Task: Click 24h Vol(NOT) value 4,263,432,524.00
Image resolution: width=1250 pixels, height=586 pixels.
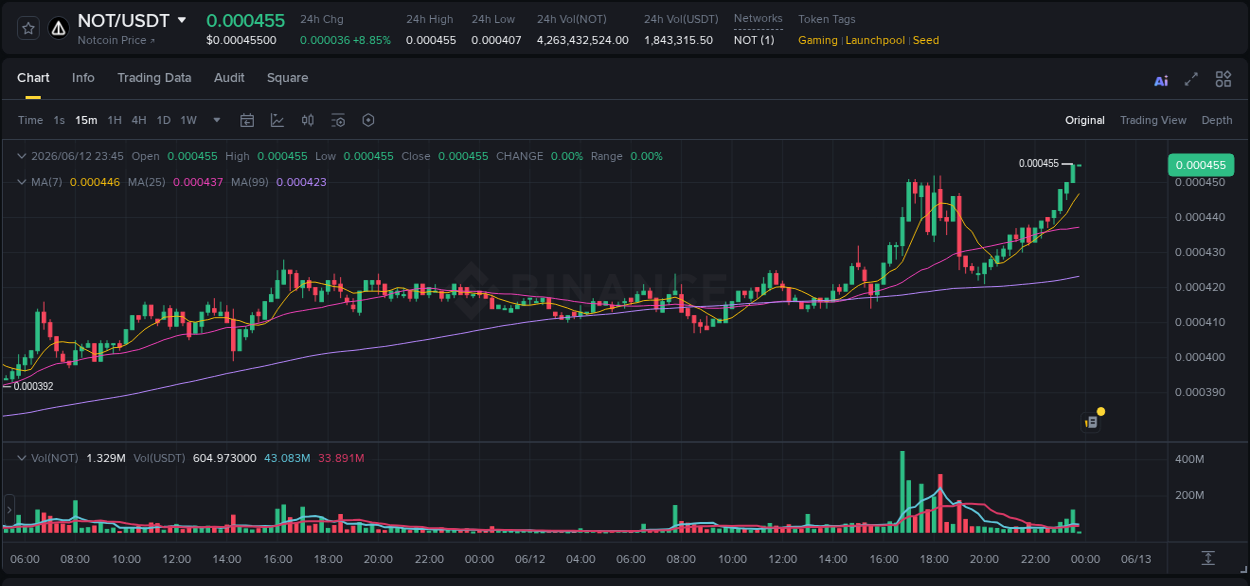Action: (583, 40)
